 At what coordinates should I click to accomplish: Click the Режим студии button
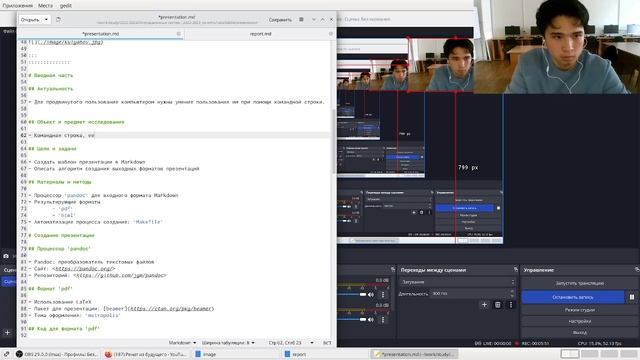[x=579, y=310]
